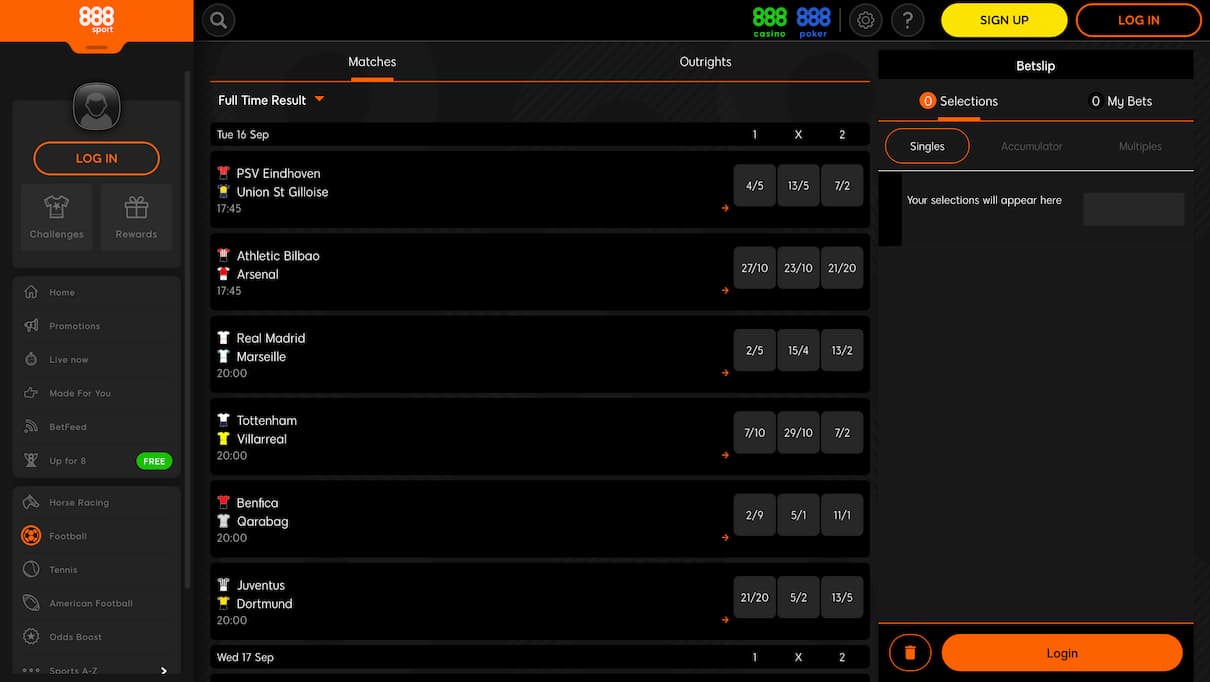Pick Real Madrid win at 2/5
This screenshot has height=682, width=1210.
(754, 351)
